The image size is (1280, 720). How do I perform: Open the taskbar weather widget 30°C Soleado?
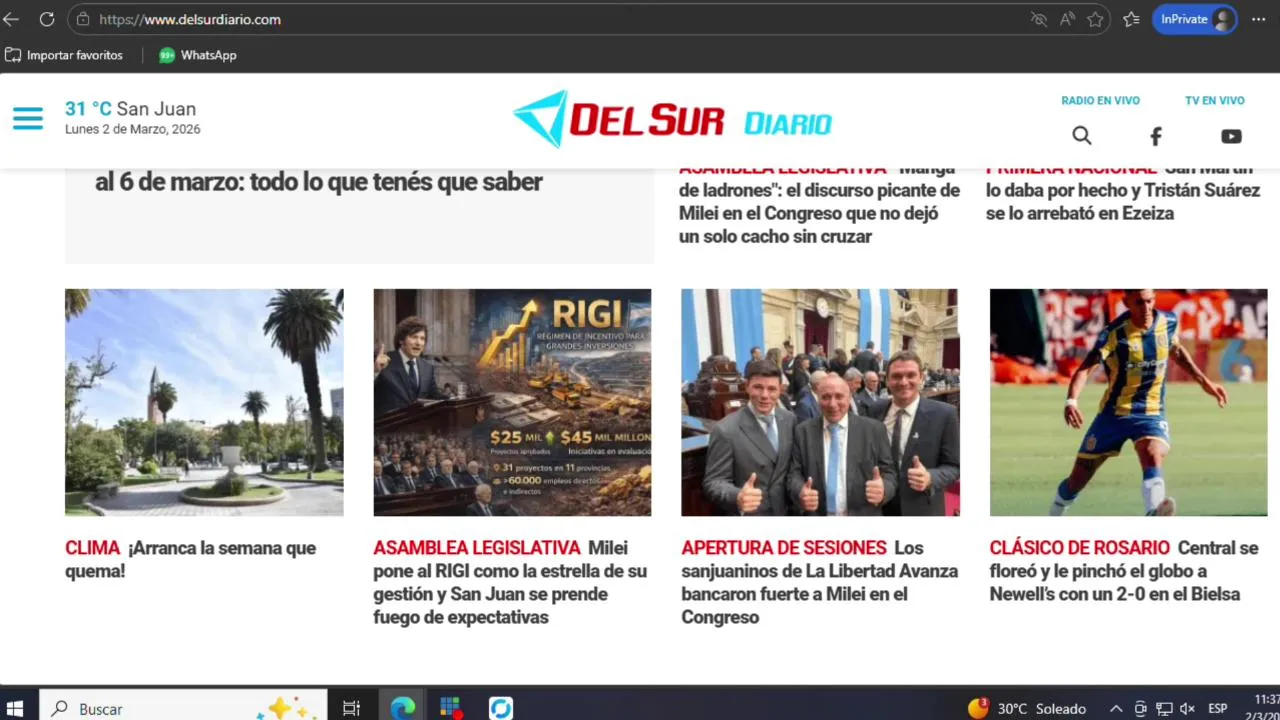tap(1027, 708)
